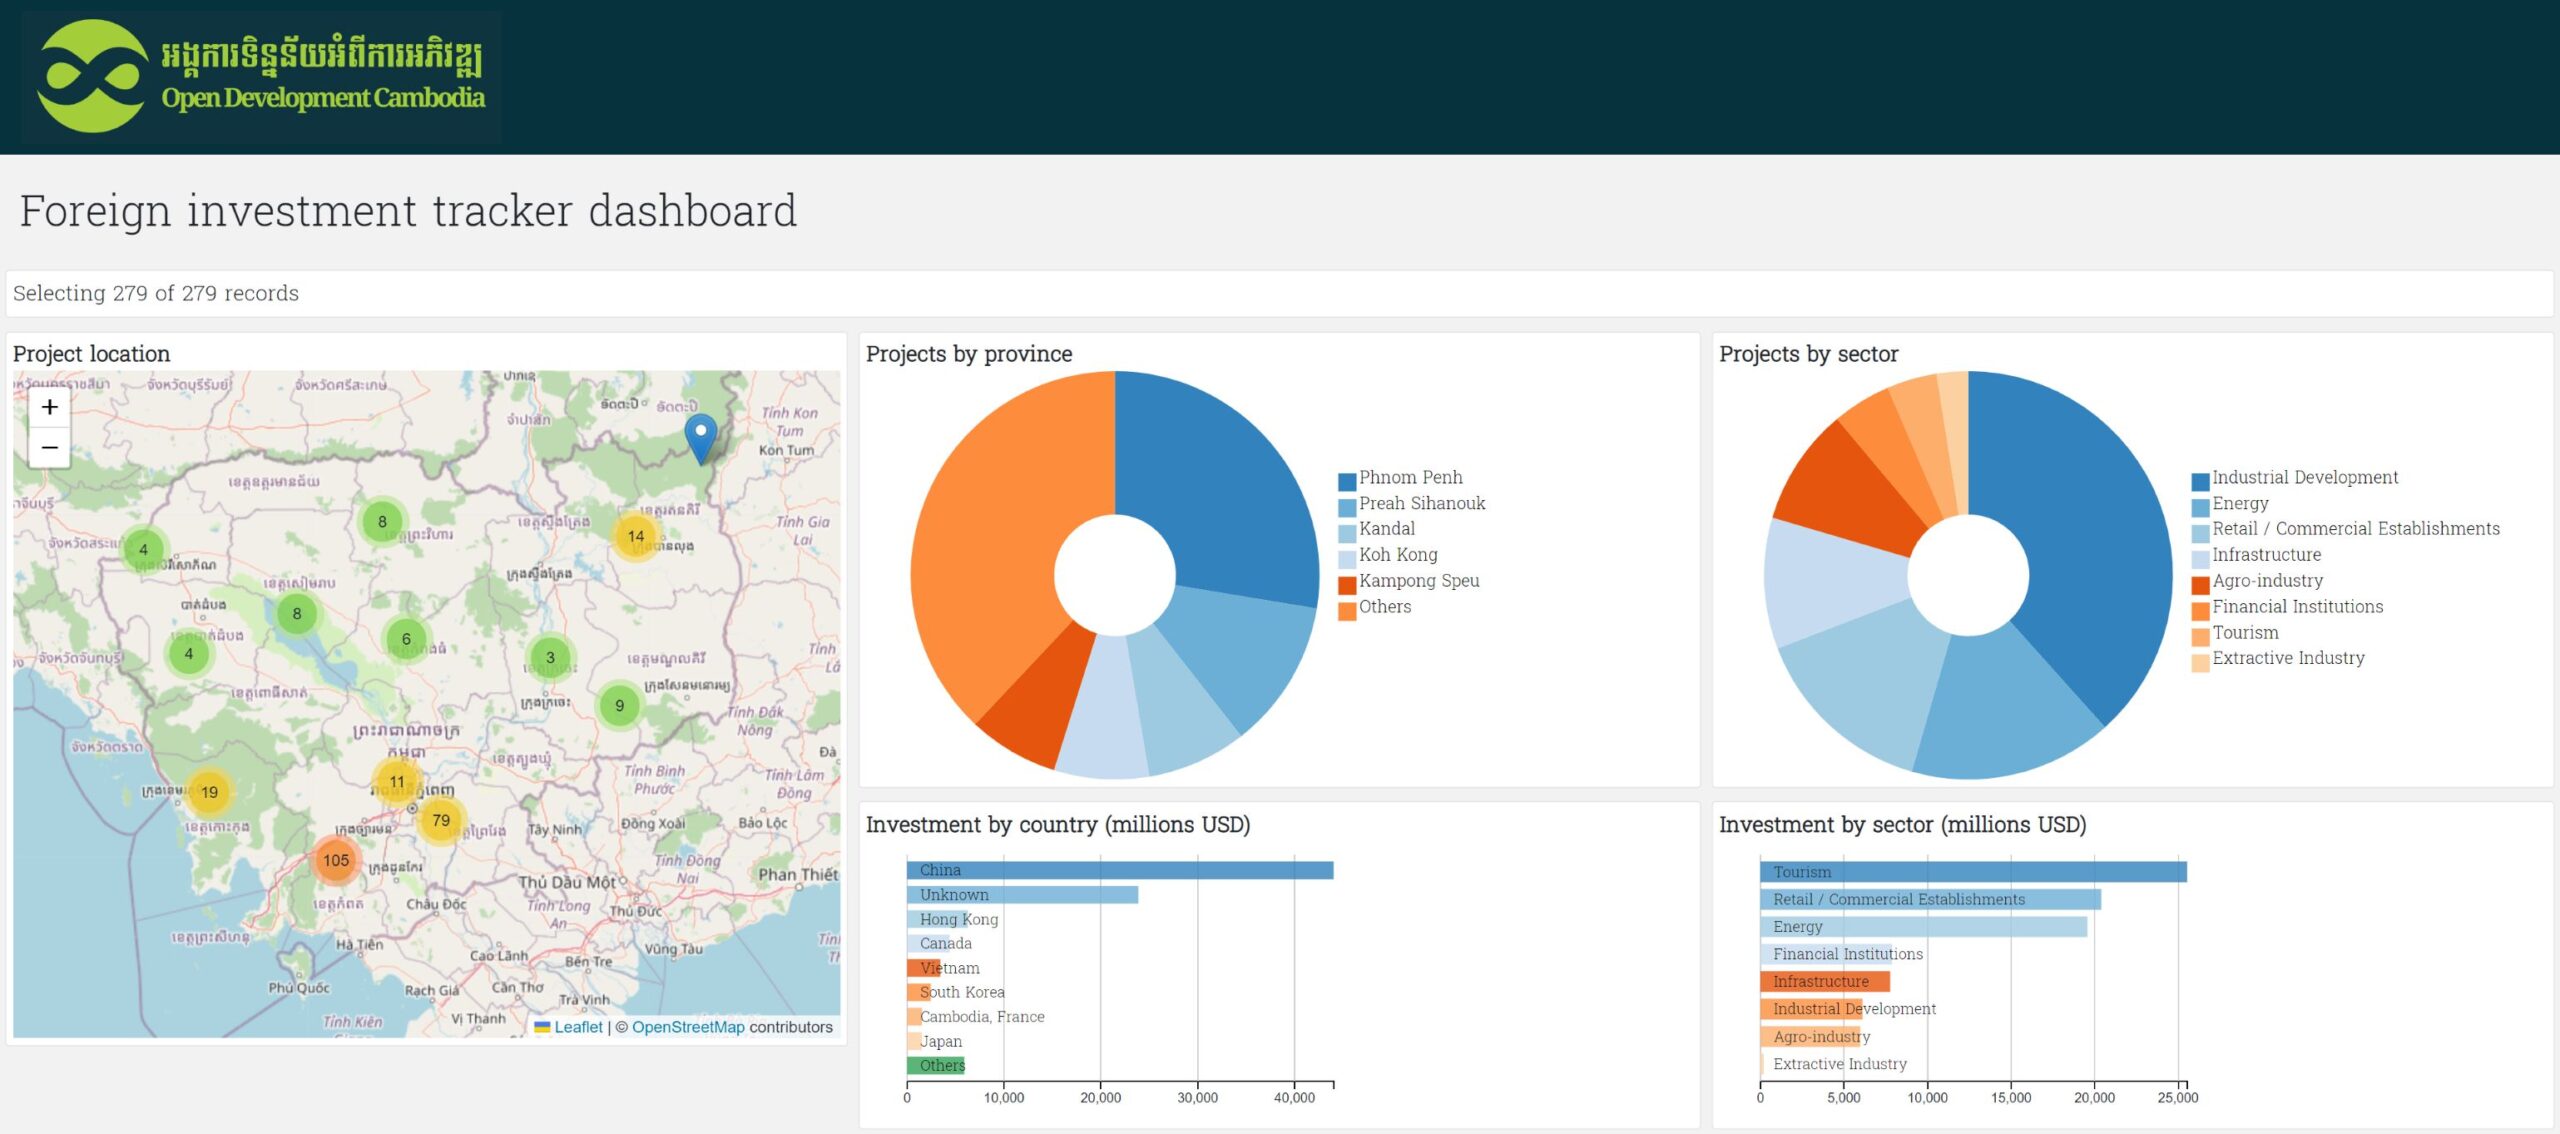Open the Leaflet attribution link
This screenshot has width=2560, height=1134.
[578, 1027]
